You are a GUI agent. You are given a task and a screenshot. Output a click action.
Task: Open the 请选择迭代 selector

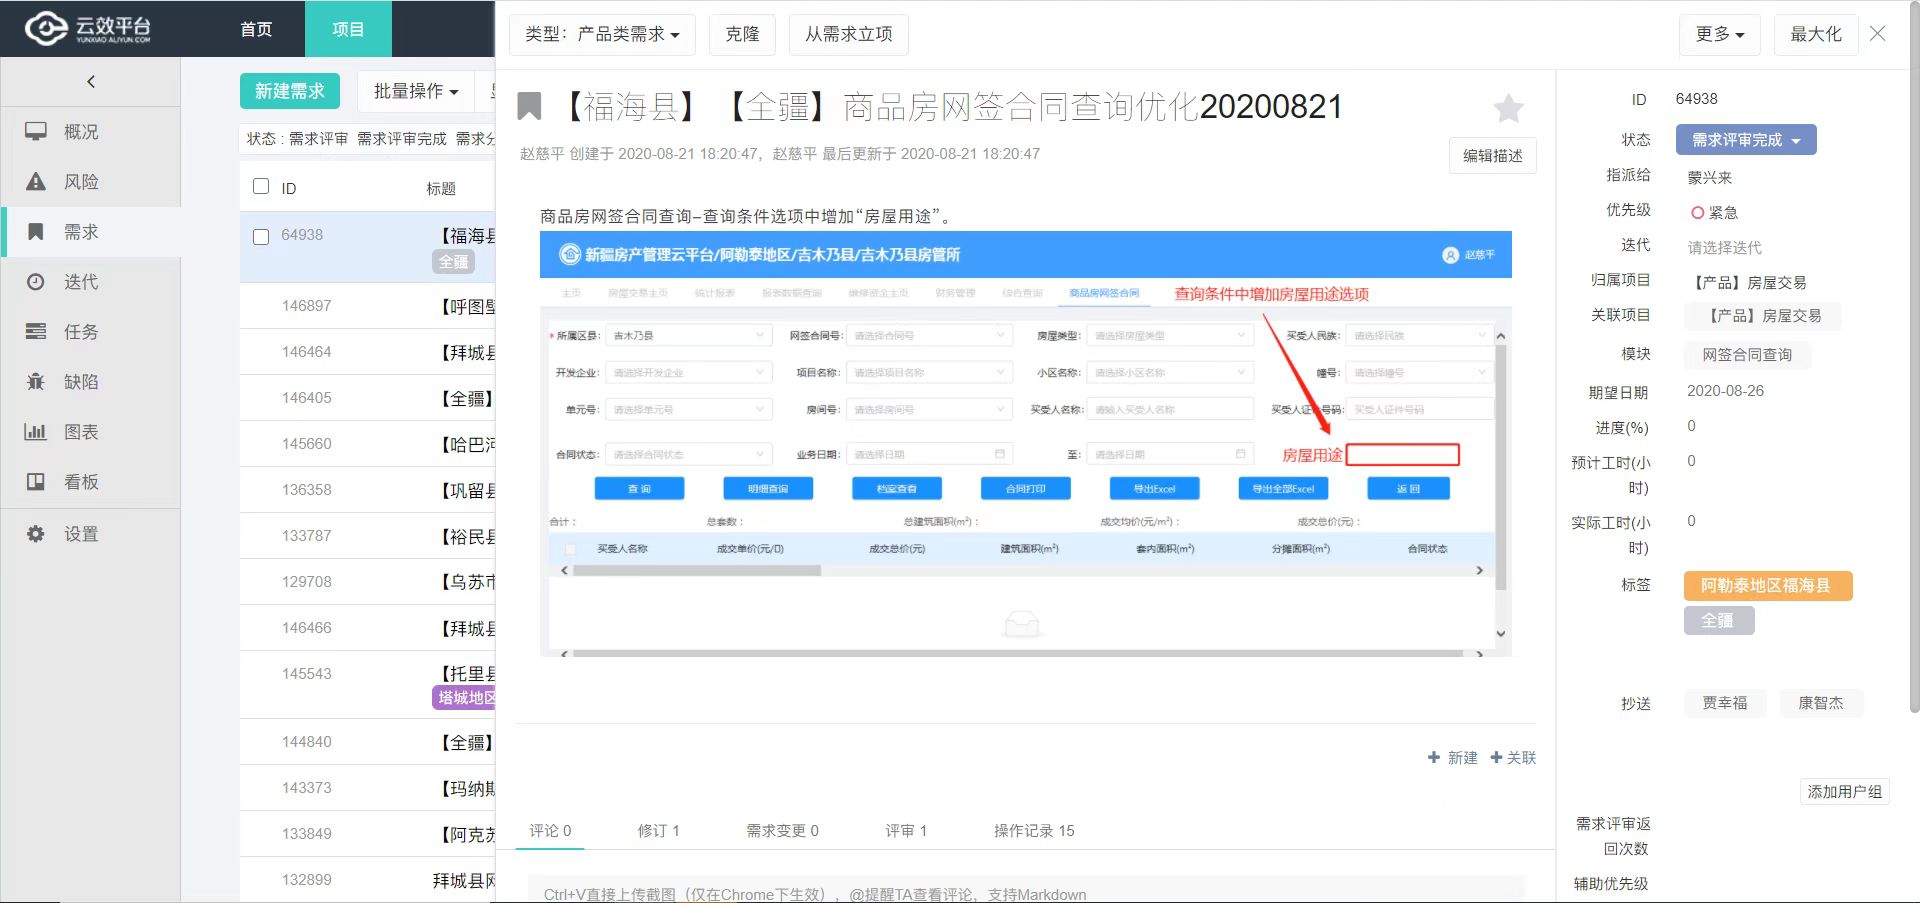[x=1725, y=247]
